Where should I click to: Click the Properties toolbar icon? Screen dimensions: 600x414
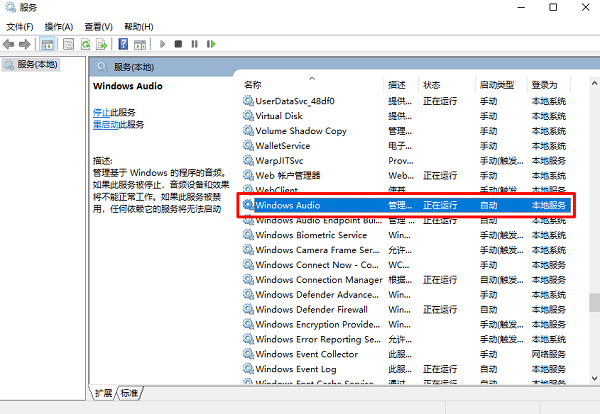point(68,44)
